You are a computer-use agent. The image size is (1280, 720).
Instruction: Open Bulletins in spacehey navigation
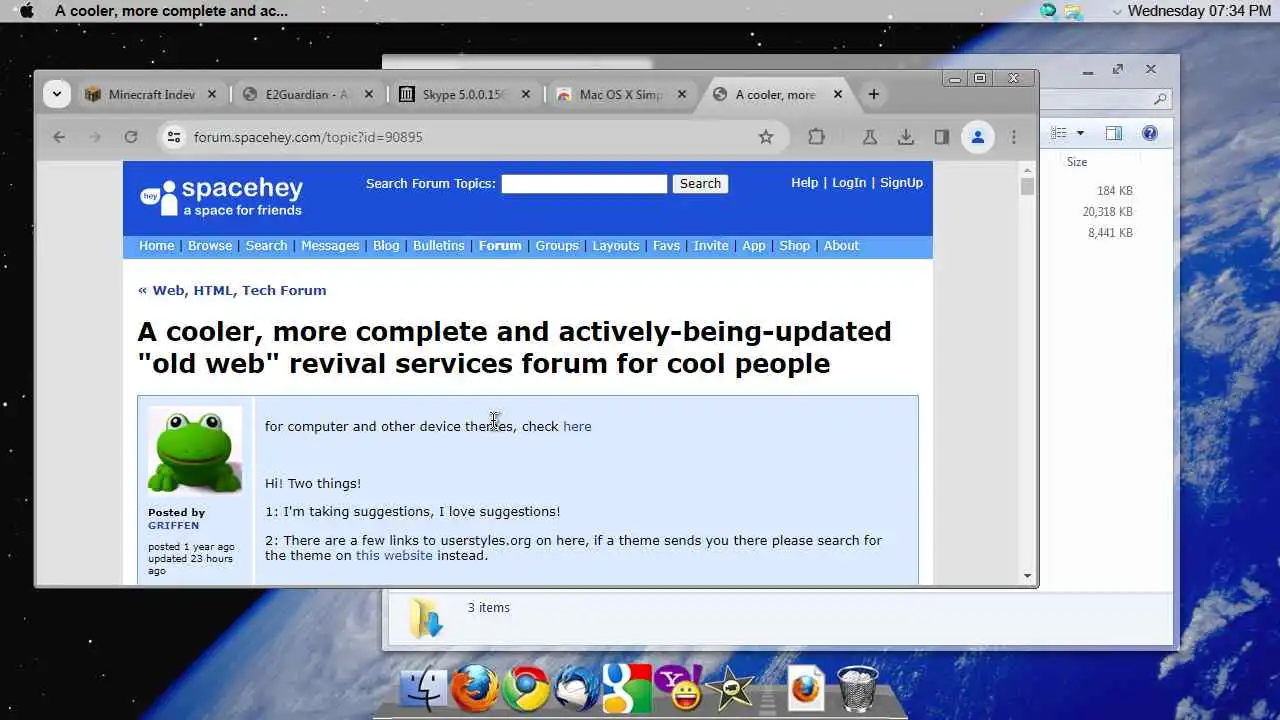click(x=439, y=245)
